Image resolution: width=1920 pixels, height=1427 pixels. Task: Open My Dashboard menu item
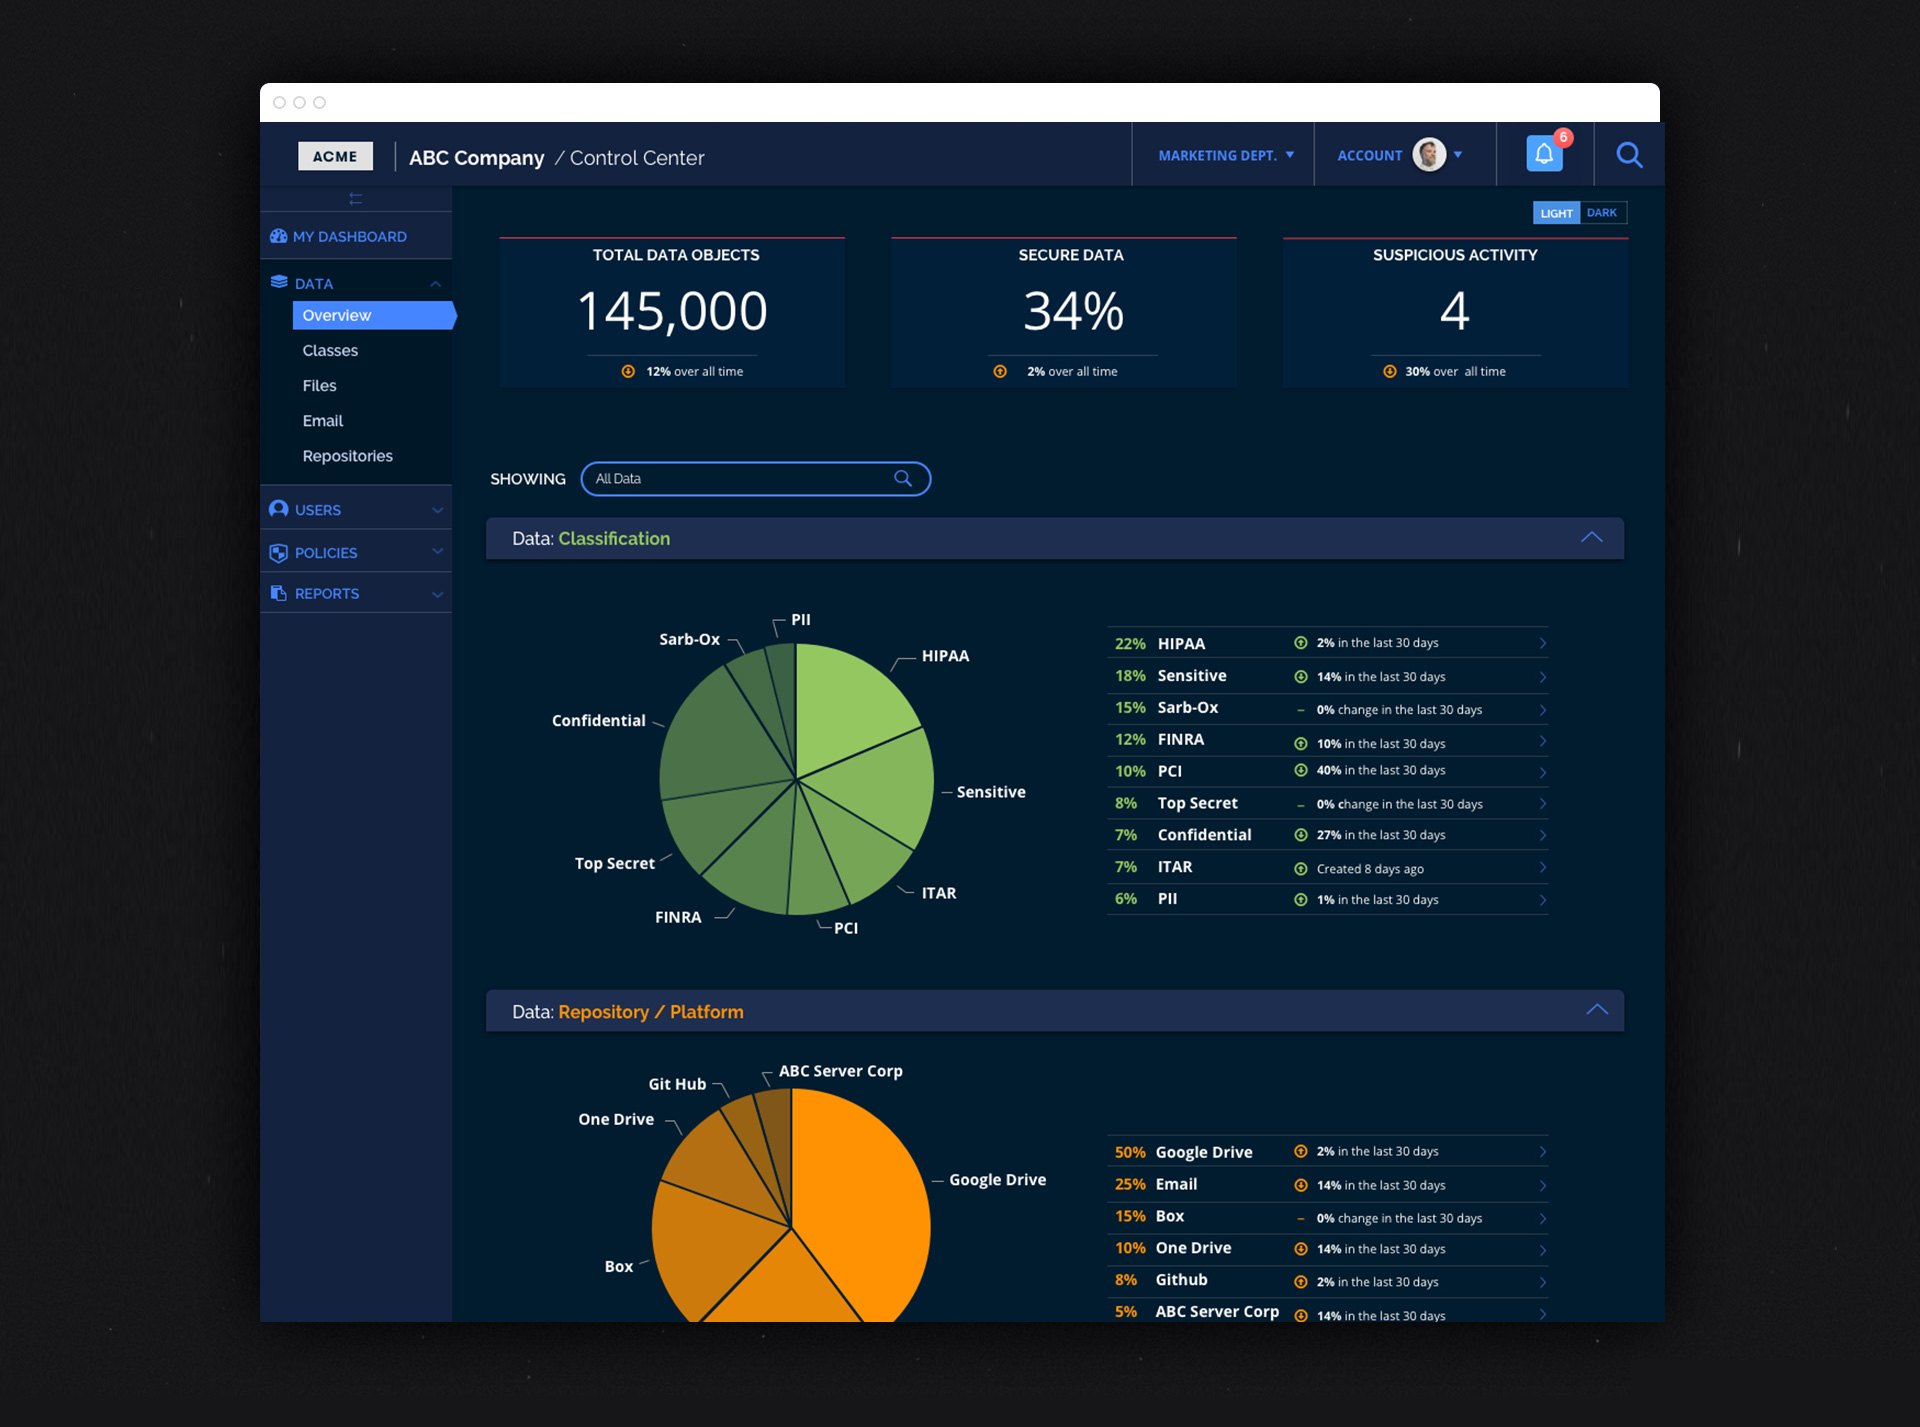tap(349, 236)
